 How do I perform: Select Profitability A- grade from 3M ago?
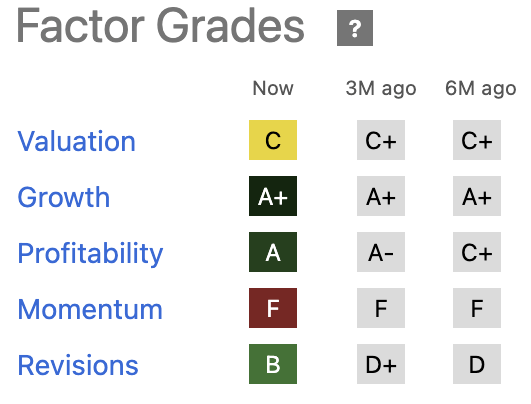[381, 252]
